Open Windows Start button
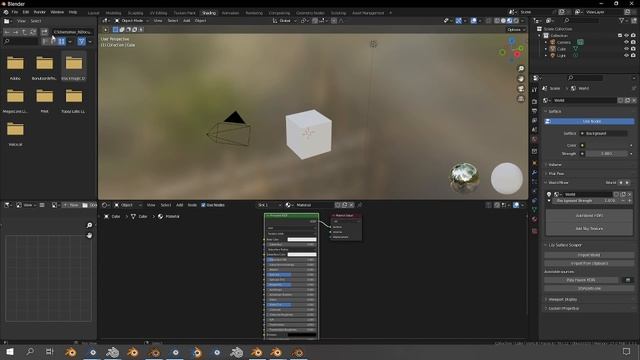 (x=10, y=351)
